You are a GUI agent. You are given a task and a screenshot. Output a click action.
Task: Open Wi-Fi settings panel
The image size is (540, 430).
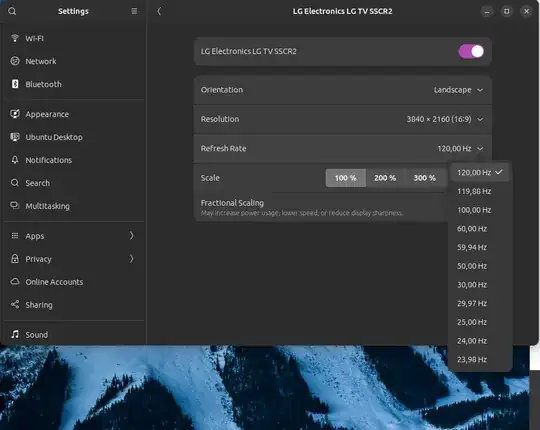click(74, 38)
